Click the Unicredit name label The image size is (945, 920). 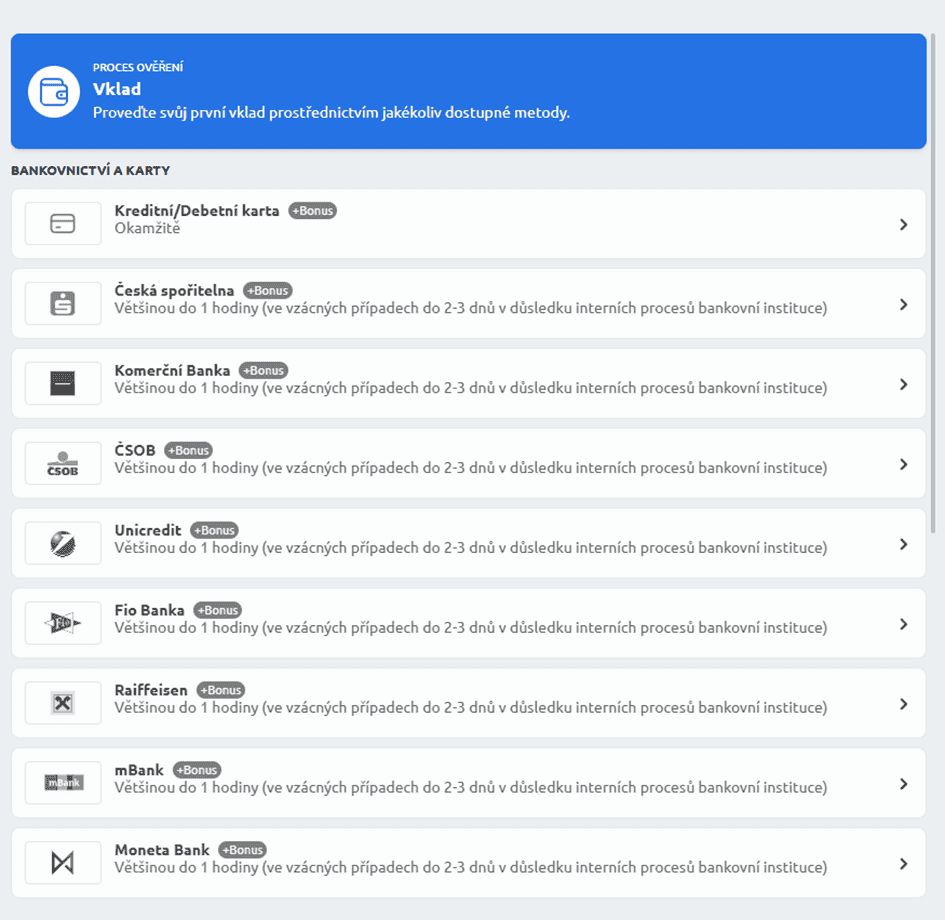148,530
